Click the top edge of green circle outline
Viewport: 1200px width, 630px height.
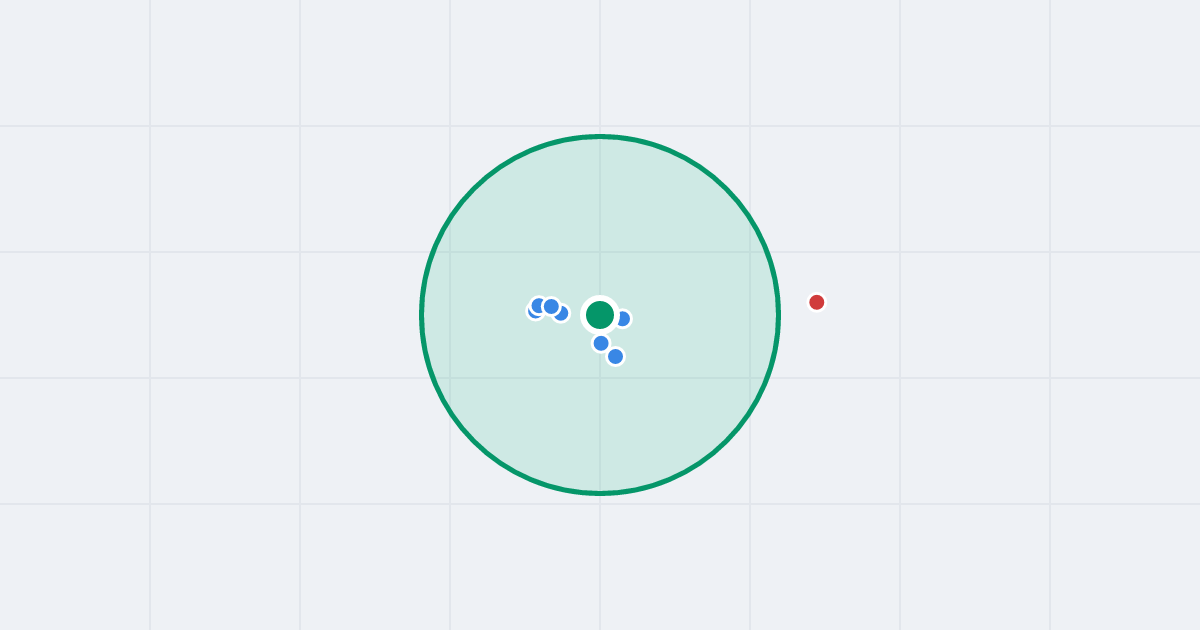[600, 137]
